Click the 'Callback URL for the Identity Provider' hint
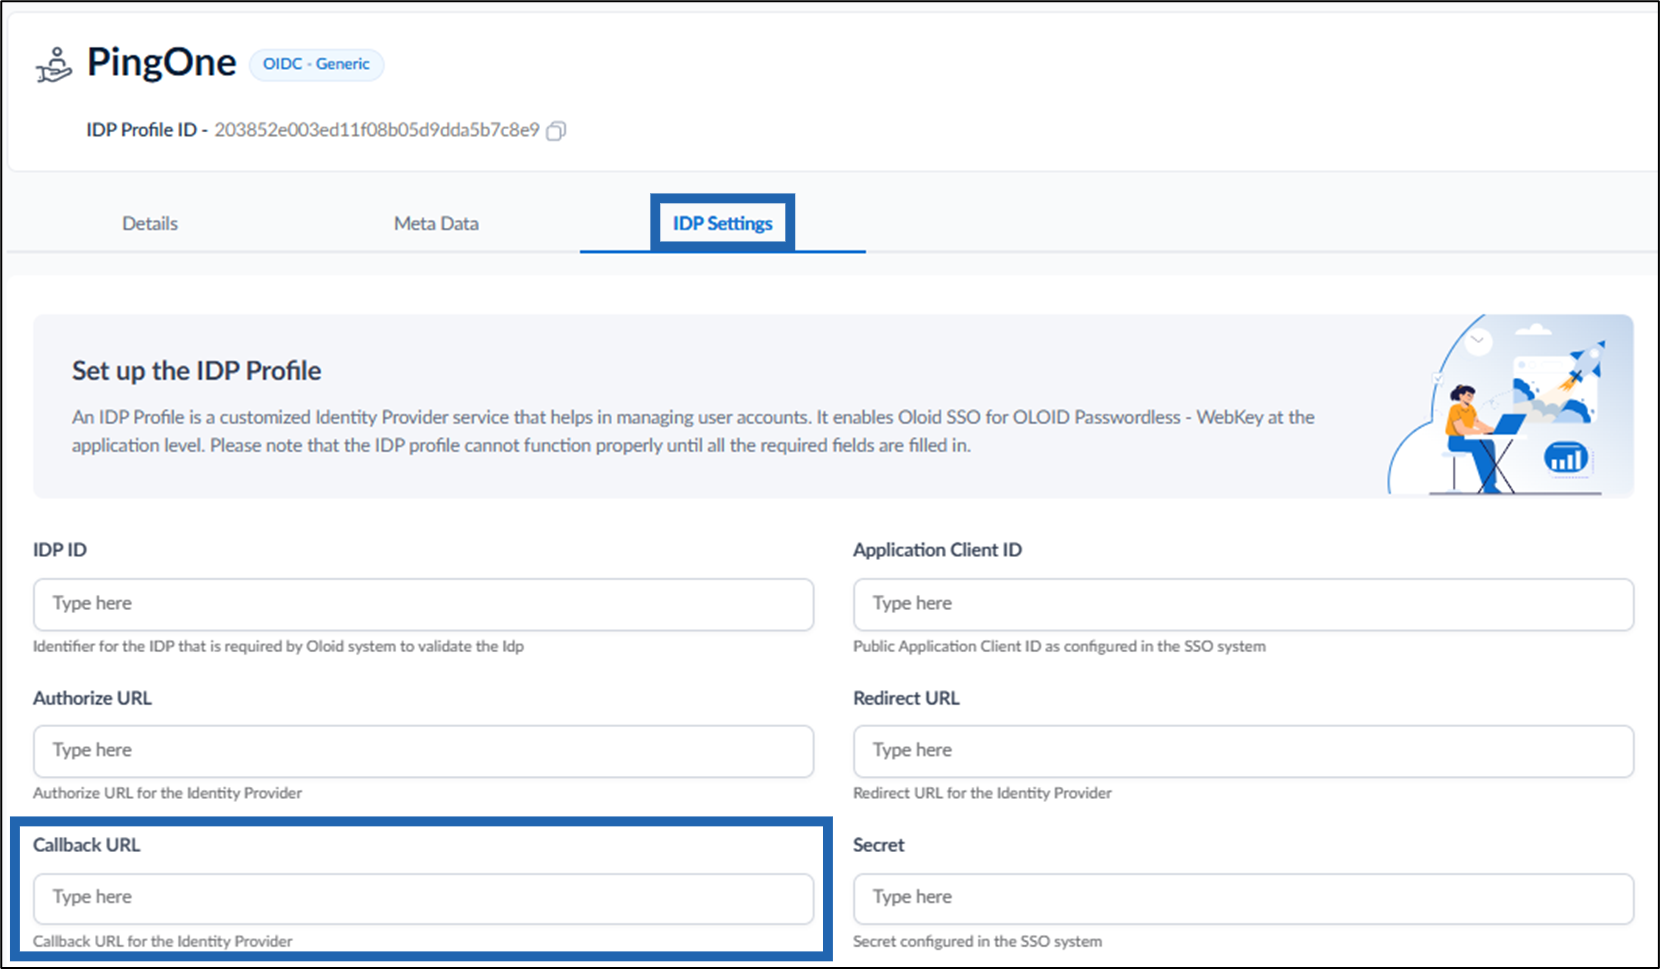 point(163,941)
